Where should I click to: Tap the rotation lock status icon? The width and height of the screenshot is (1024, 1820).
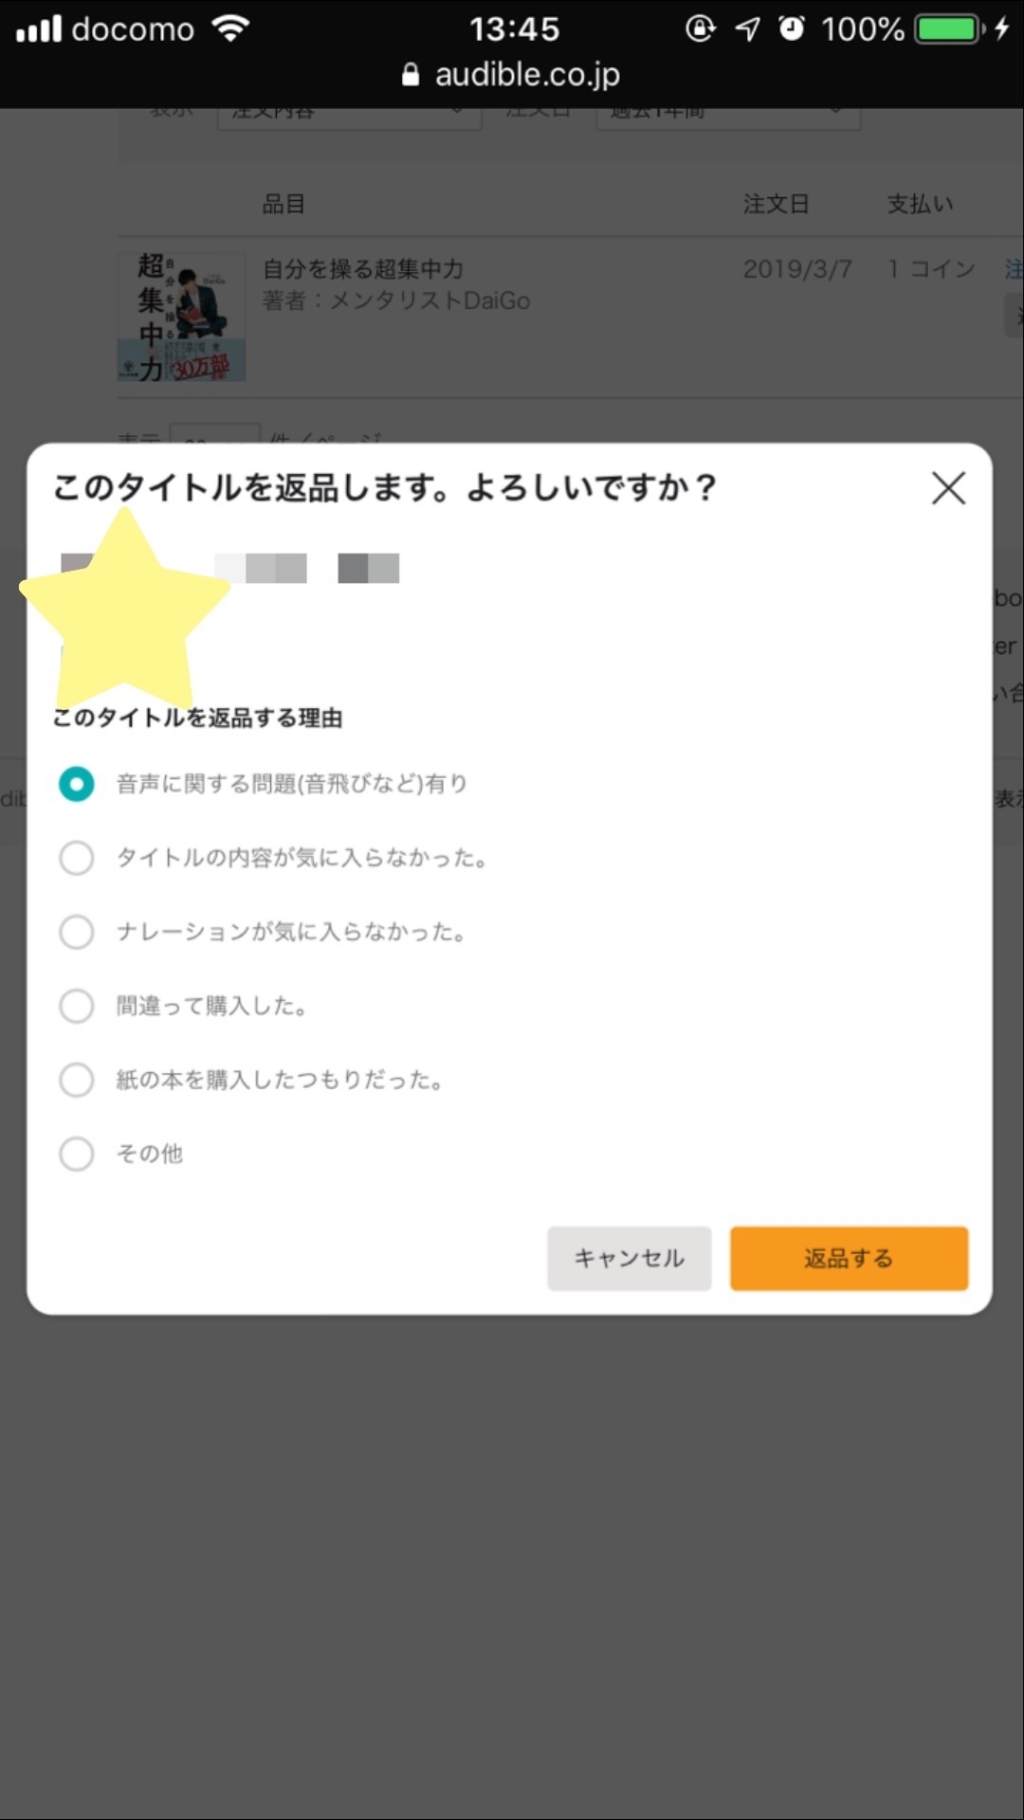(x=700, y=28)
